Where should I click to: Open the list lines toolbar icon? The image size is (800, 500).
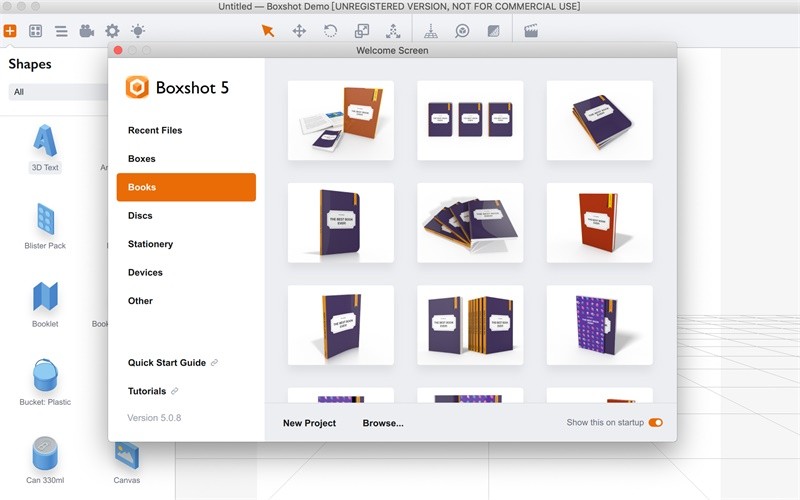click(61, 31)
